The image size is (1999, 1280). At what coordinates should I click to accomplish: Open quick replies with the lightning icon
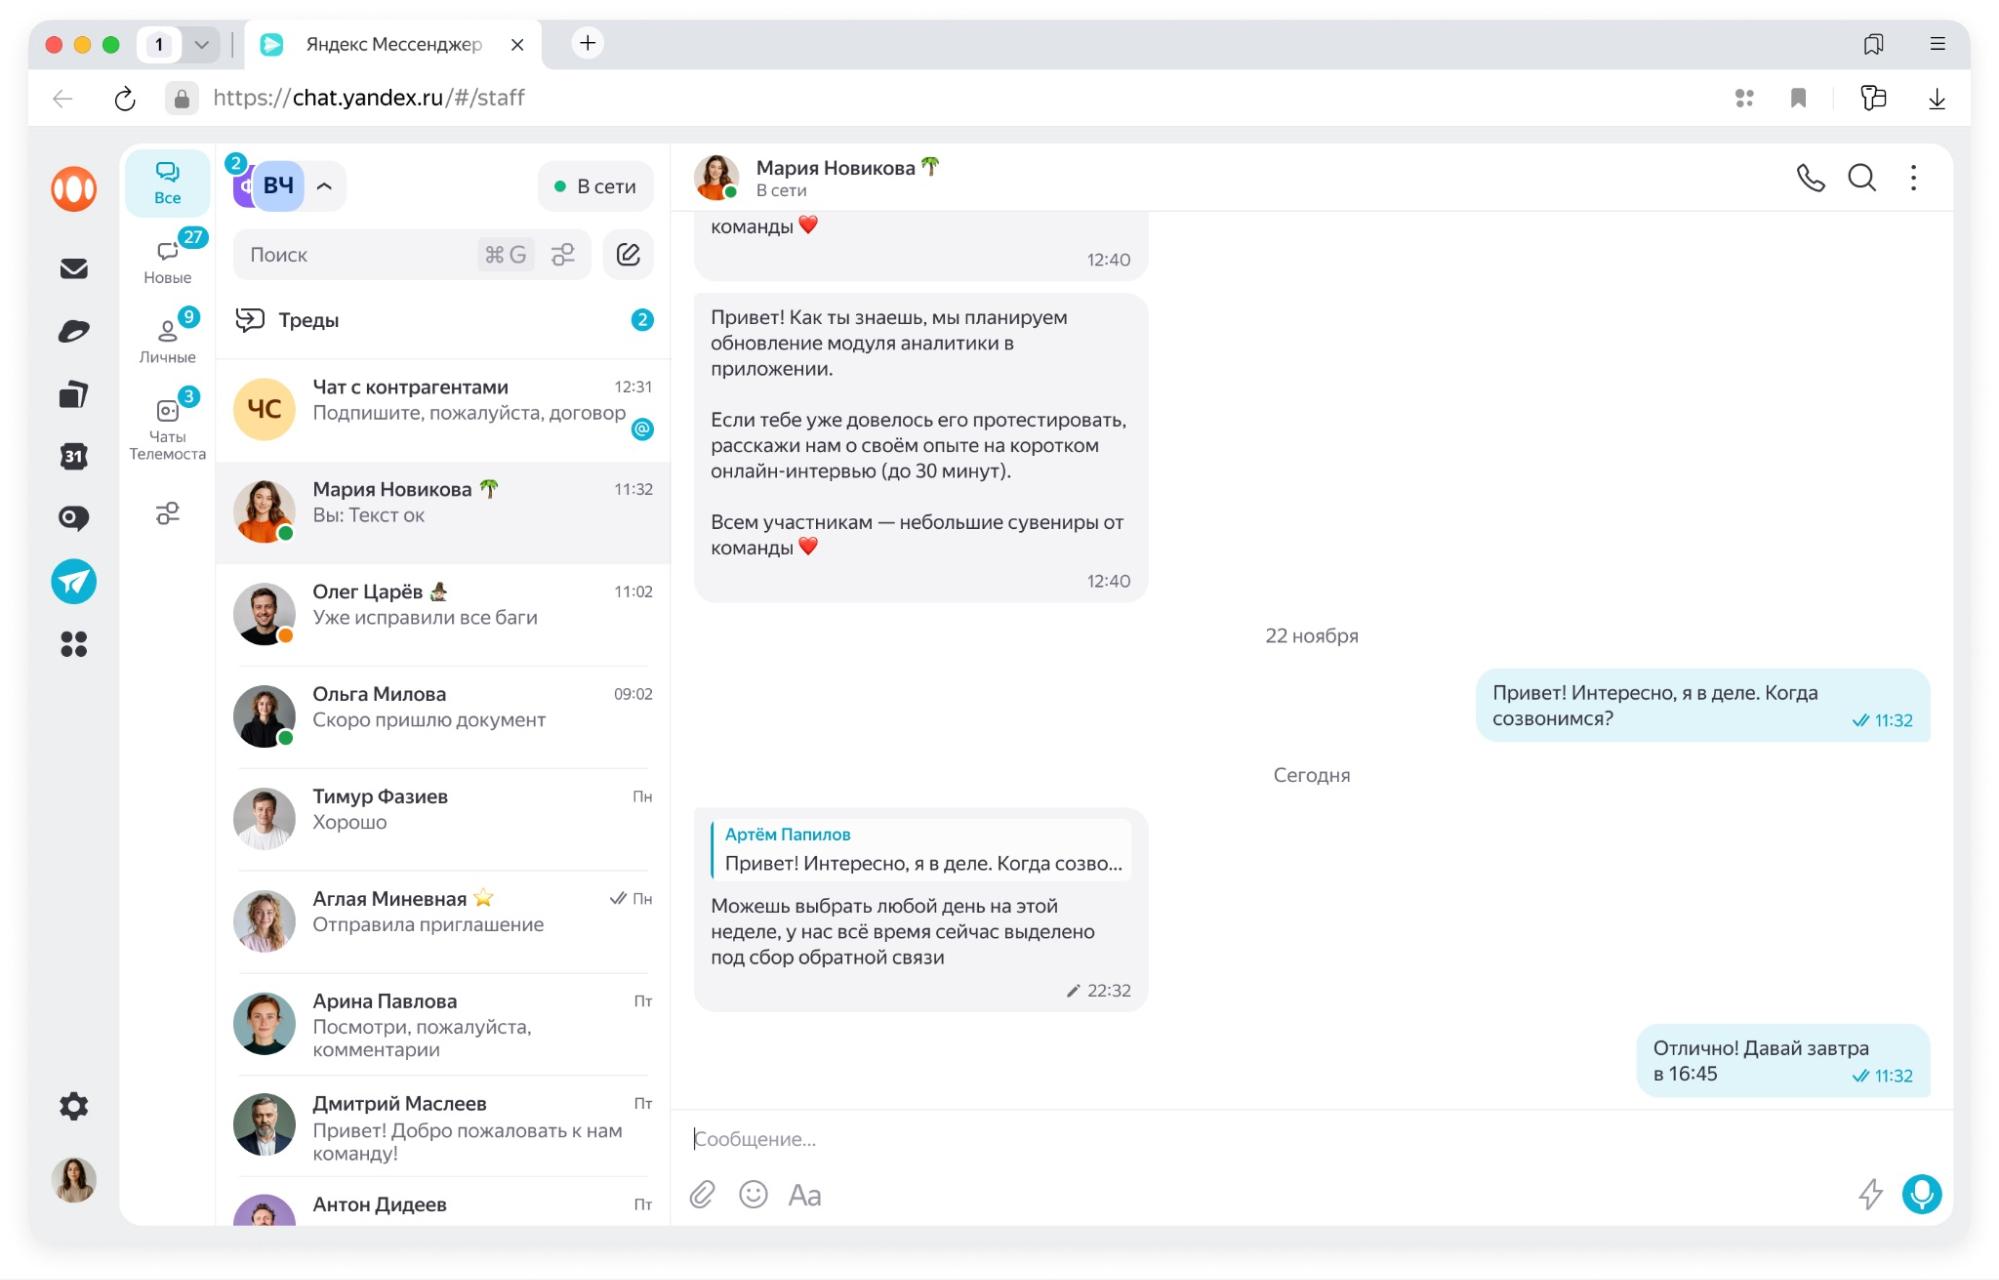(x=1870, y=1193)
